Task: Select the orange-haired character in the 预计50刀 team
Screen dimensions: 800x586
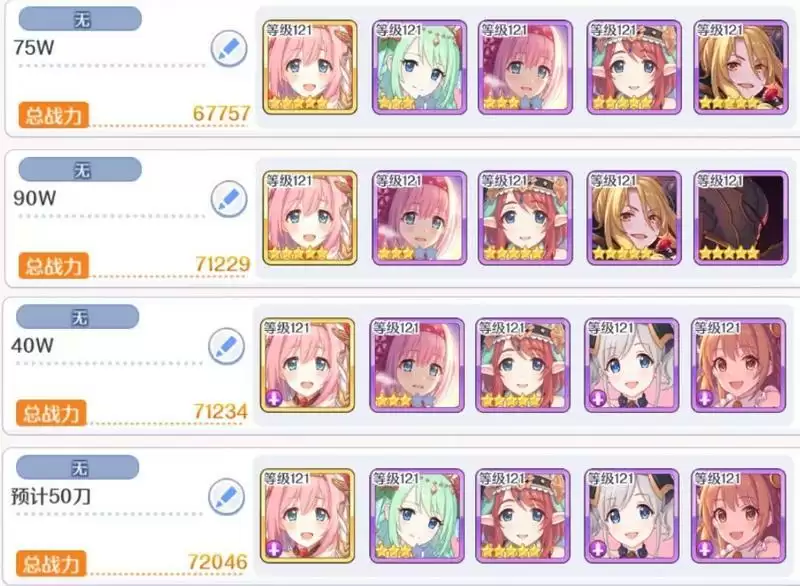Action: point(738,516)
